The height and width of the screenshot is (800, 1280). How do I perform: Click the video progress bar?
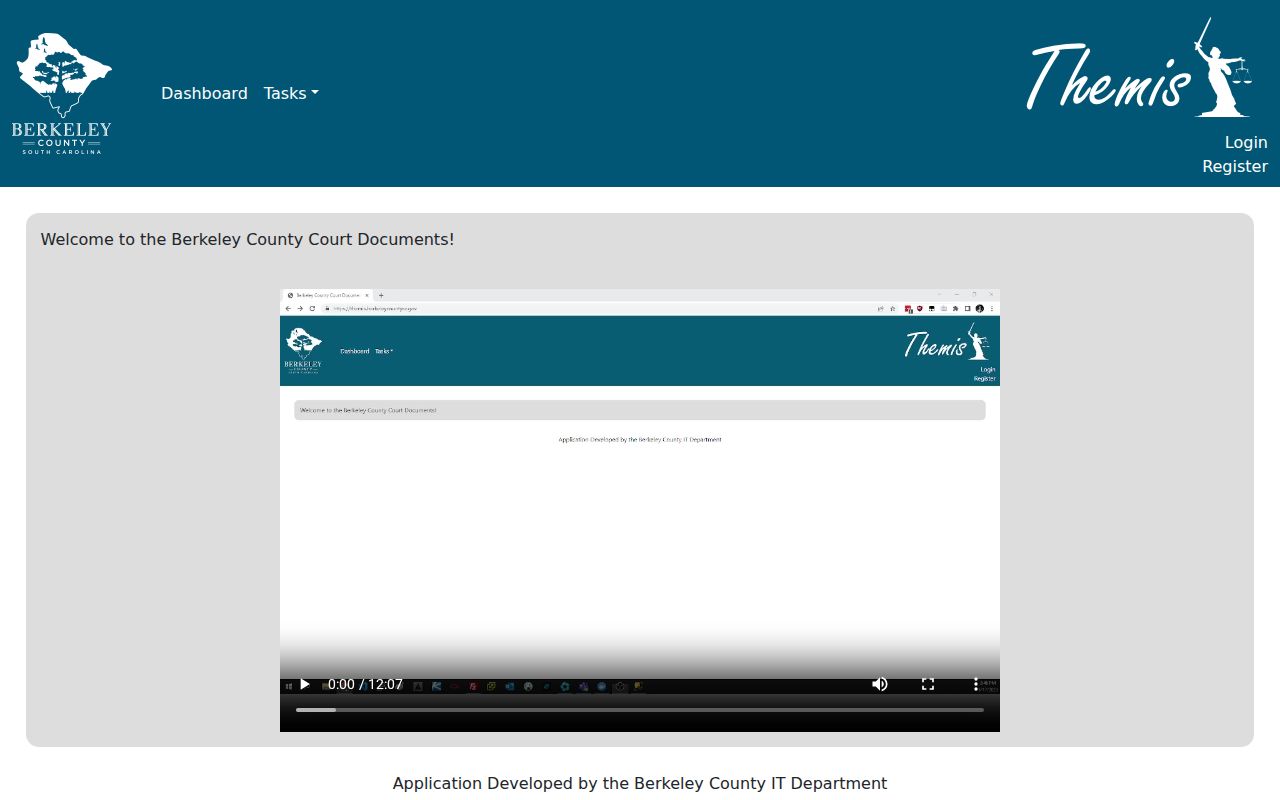[x=640, y=710]
